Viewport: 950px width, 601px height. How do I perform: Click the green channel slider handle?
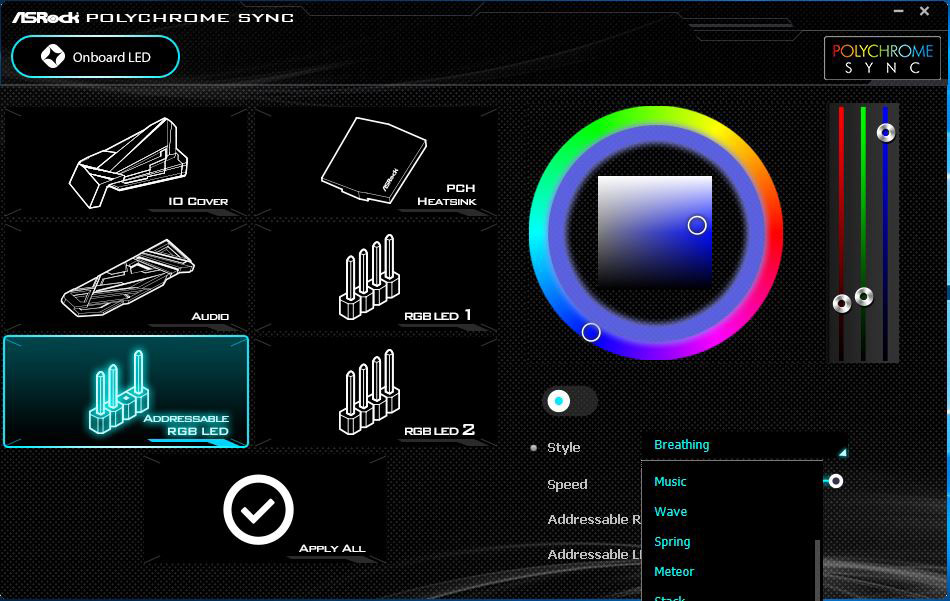[x=863, y=297]
